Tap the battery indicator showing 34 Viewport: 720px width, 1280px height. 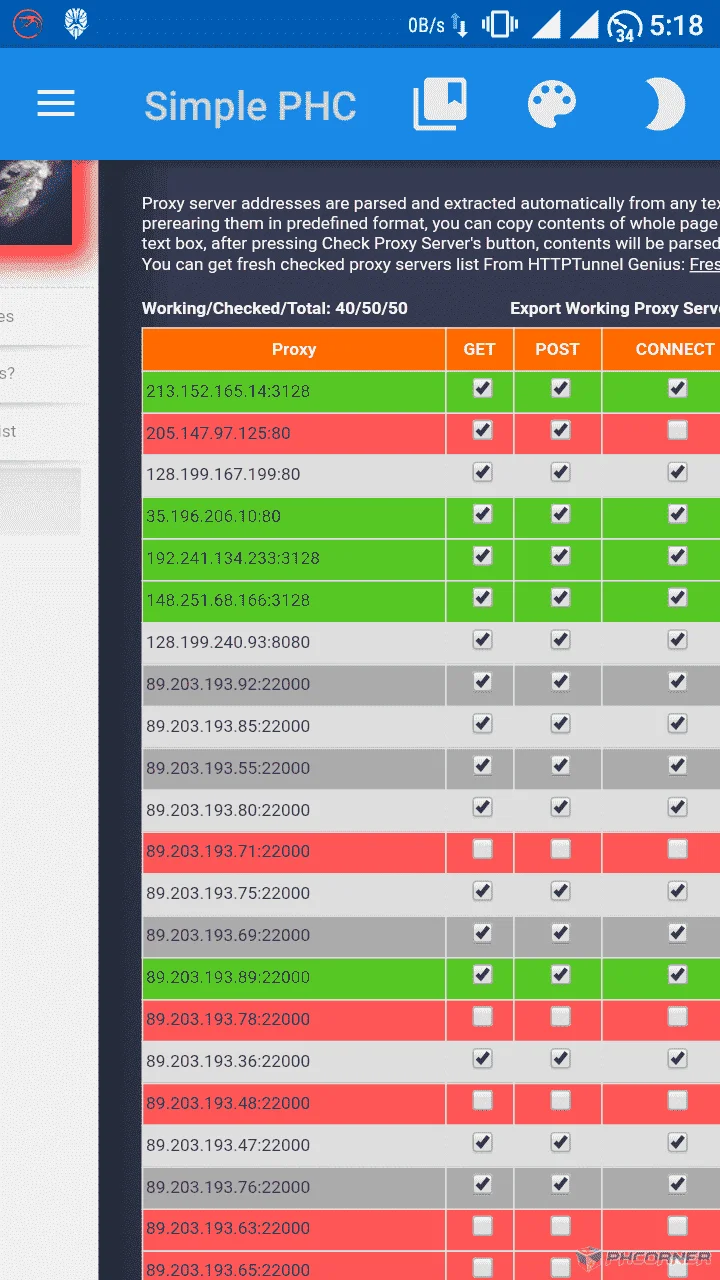(x=624, y=26)
